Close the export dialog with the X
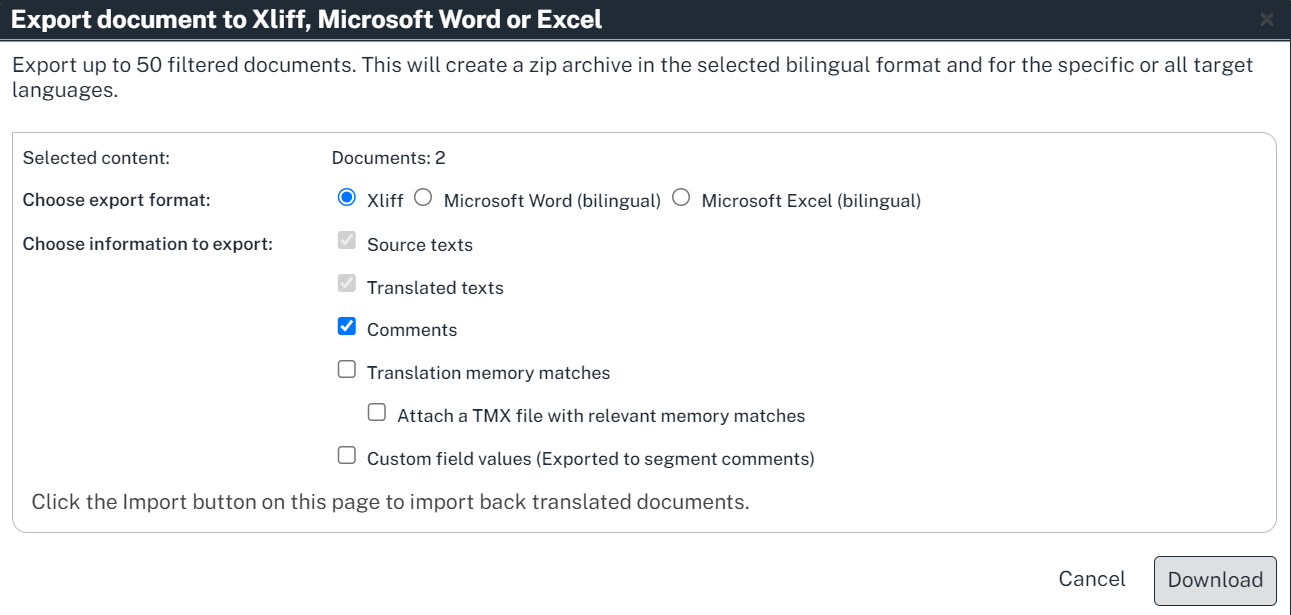Image resolution: width=1291 pixels, height=615 pixels. 1267,19
